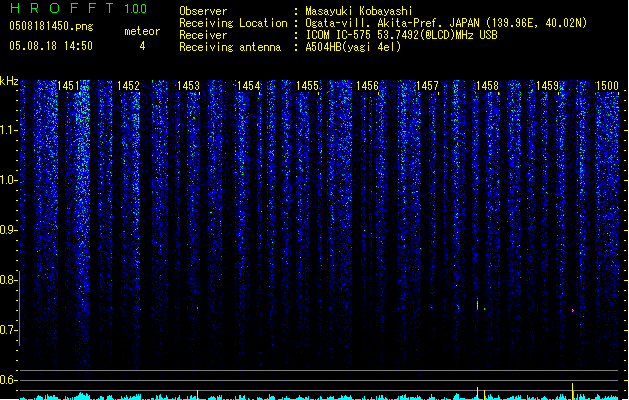The height and width of the screenshot is (400, 629).
Task: Click the 1459 time marker
Action: (548, 86)
